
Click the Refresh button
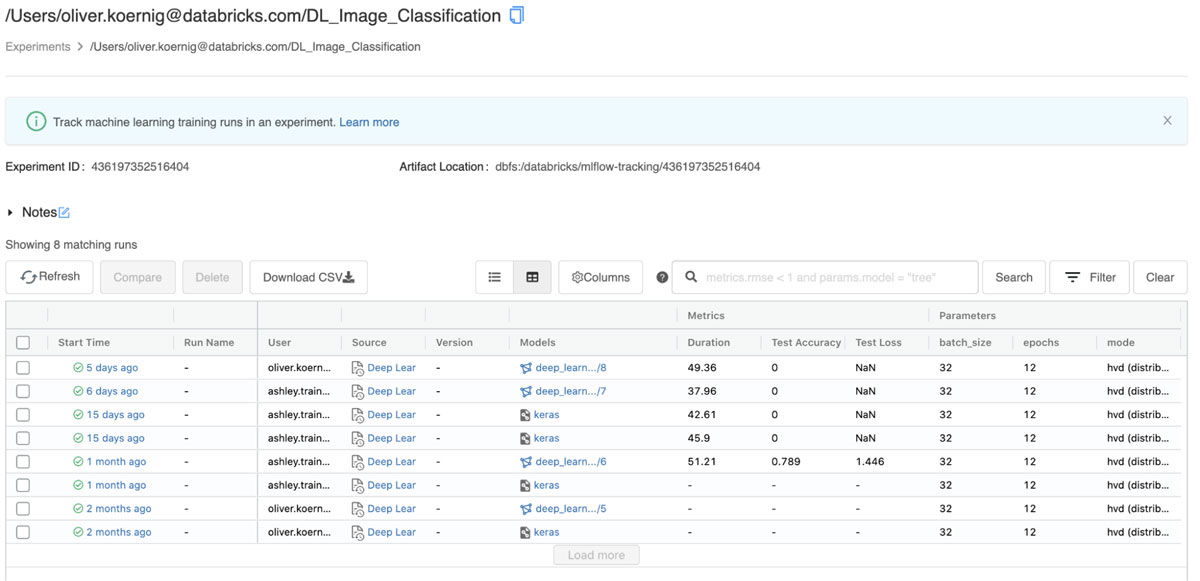[x=50, y=277]
